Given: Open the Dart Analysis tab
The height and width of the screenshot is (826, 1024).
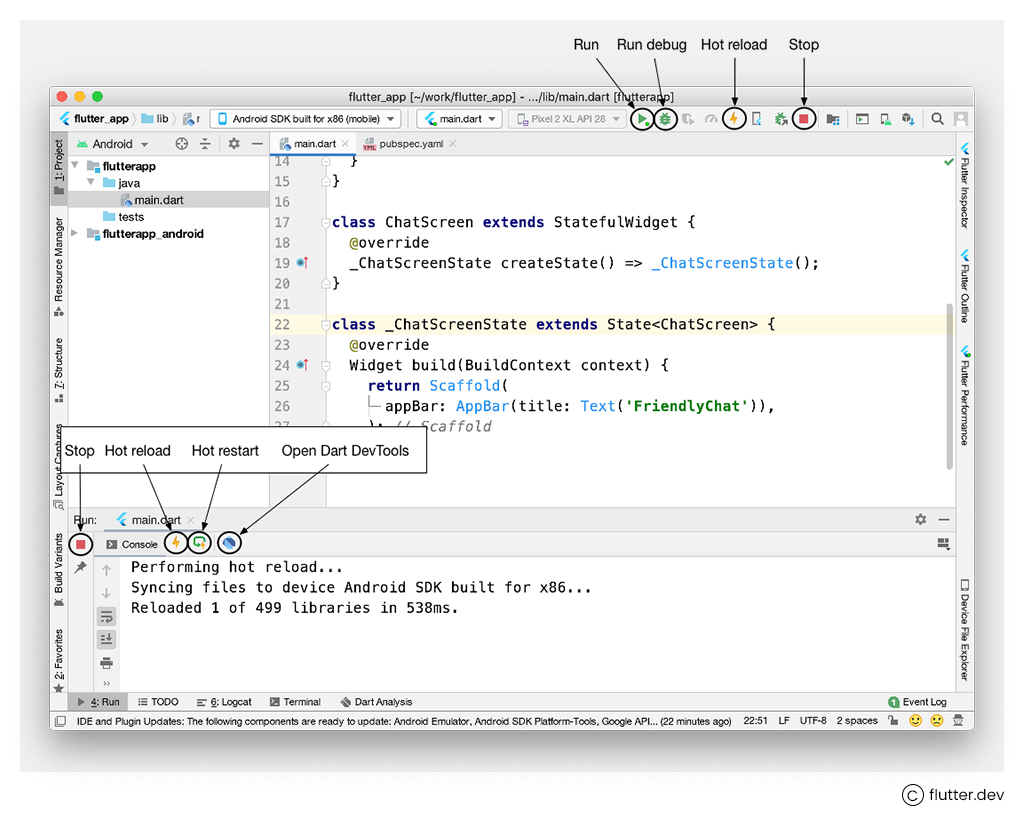Looking at the screenshot, I should [x=376, y=702].
